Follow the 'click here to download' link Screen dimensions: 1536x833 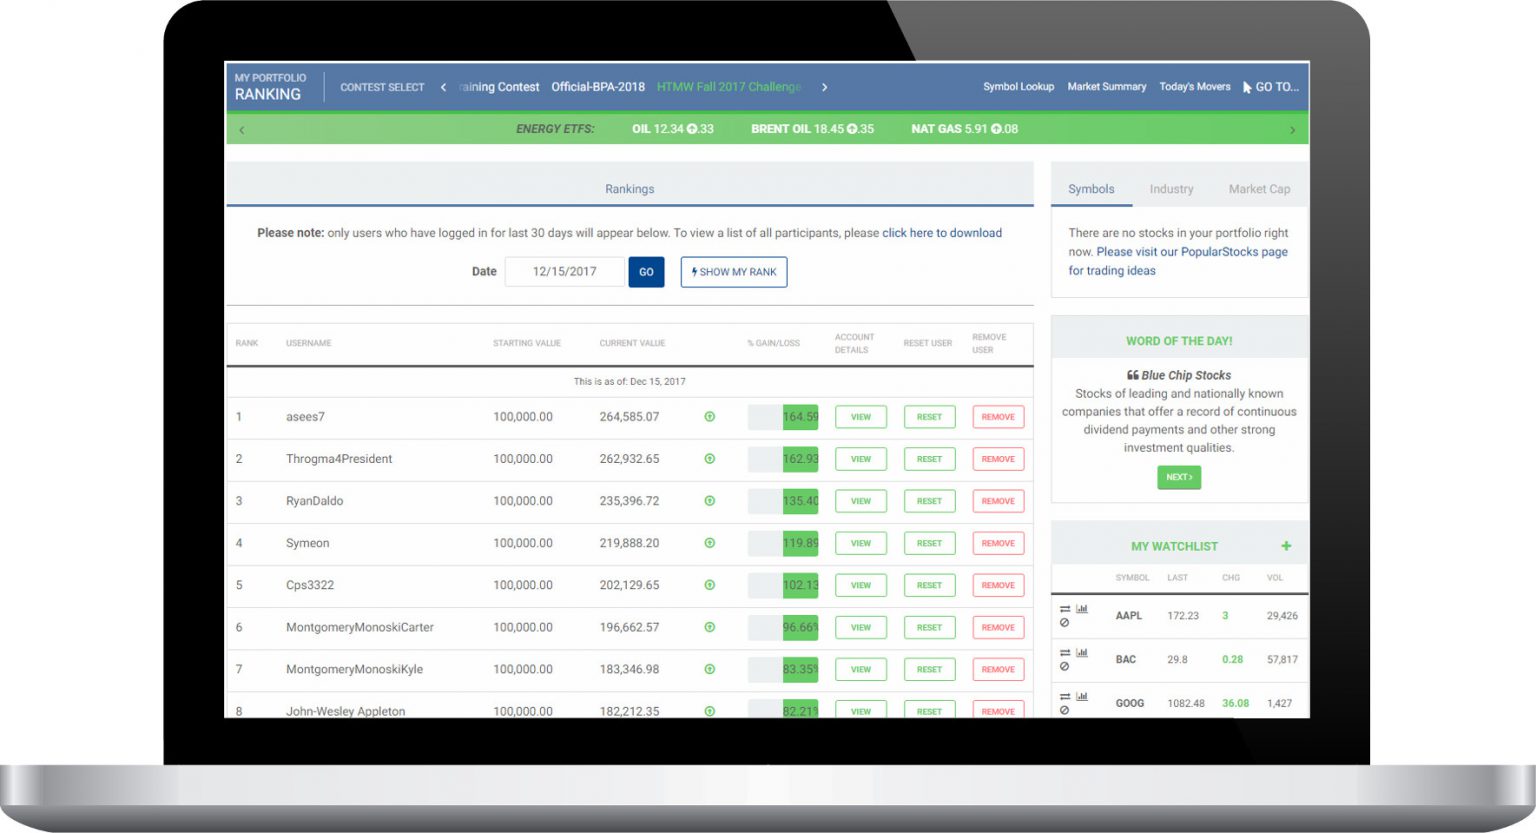click(x=942, y=233)
